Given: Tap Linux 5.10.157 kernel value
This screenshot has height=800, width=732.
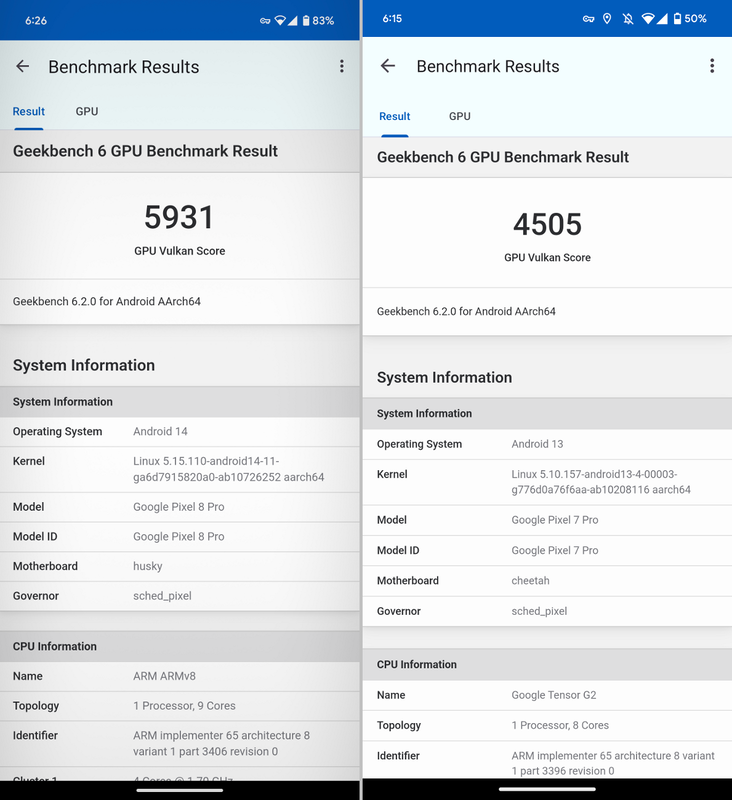Looking at the screenshot, I should (x=601, y=482).
